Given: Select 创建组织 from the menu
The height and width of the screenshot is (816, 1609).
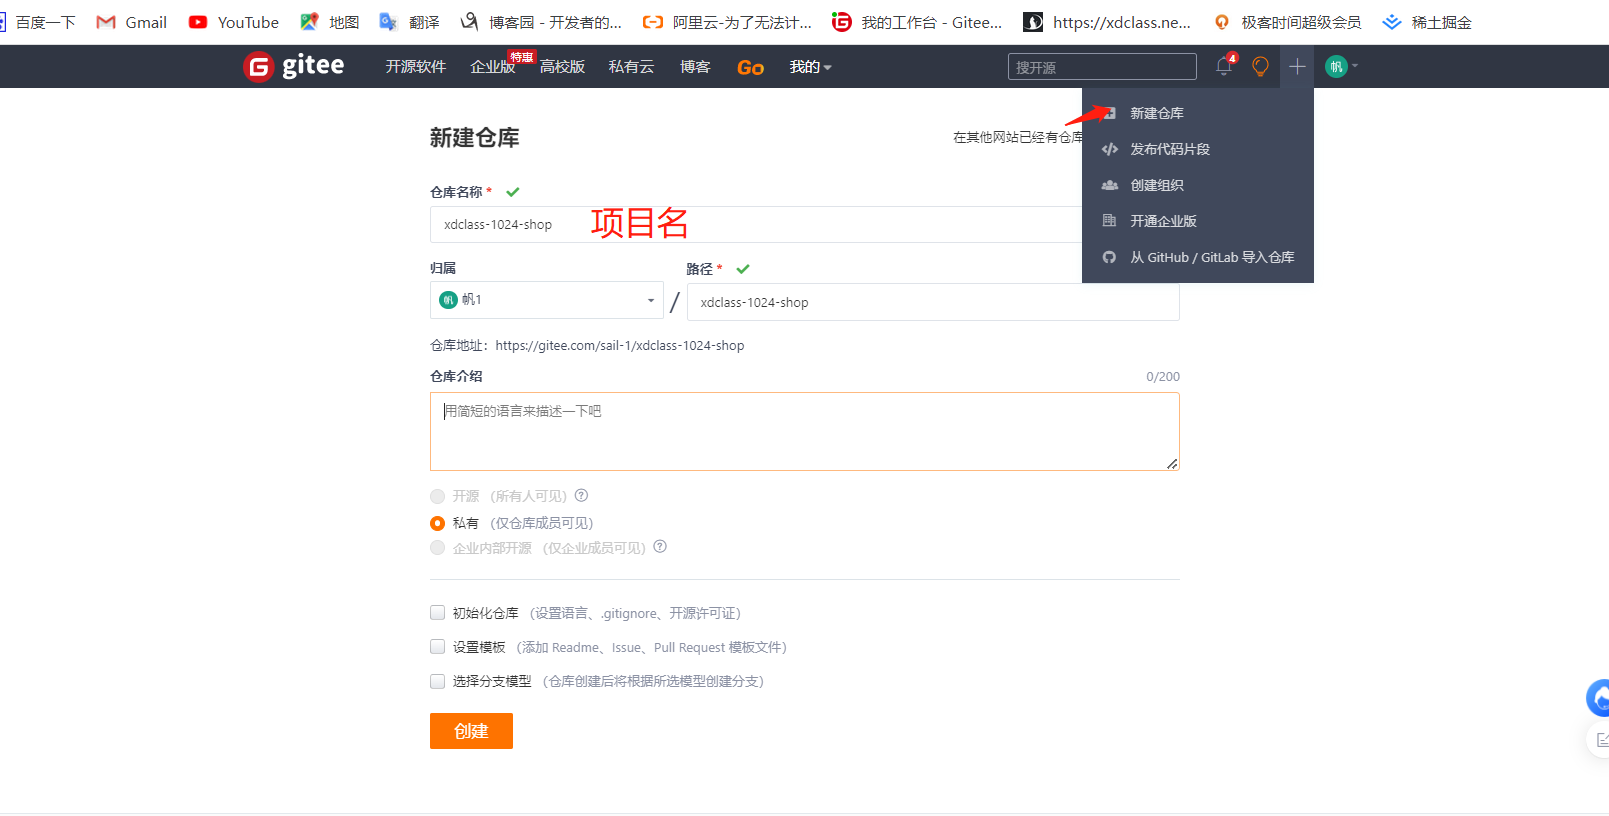Looking at the screenshot, I should point(1156,185).
